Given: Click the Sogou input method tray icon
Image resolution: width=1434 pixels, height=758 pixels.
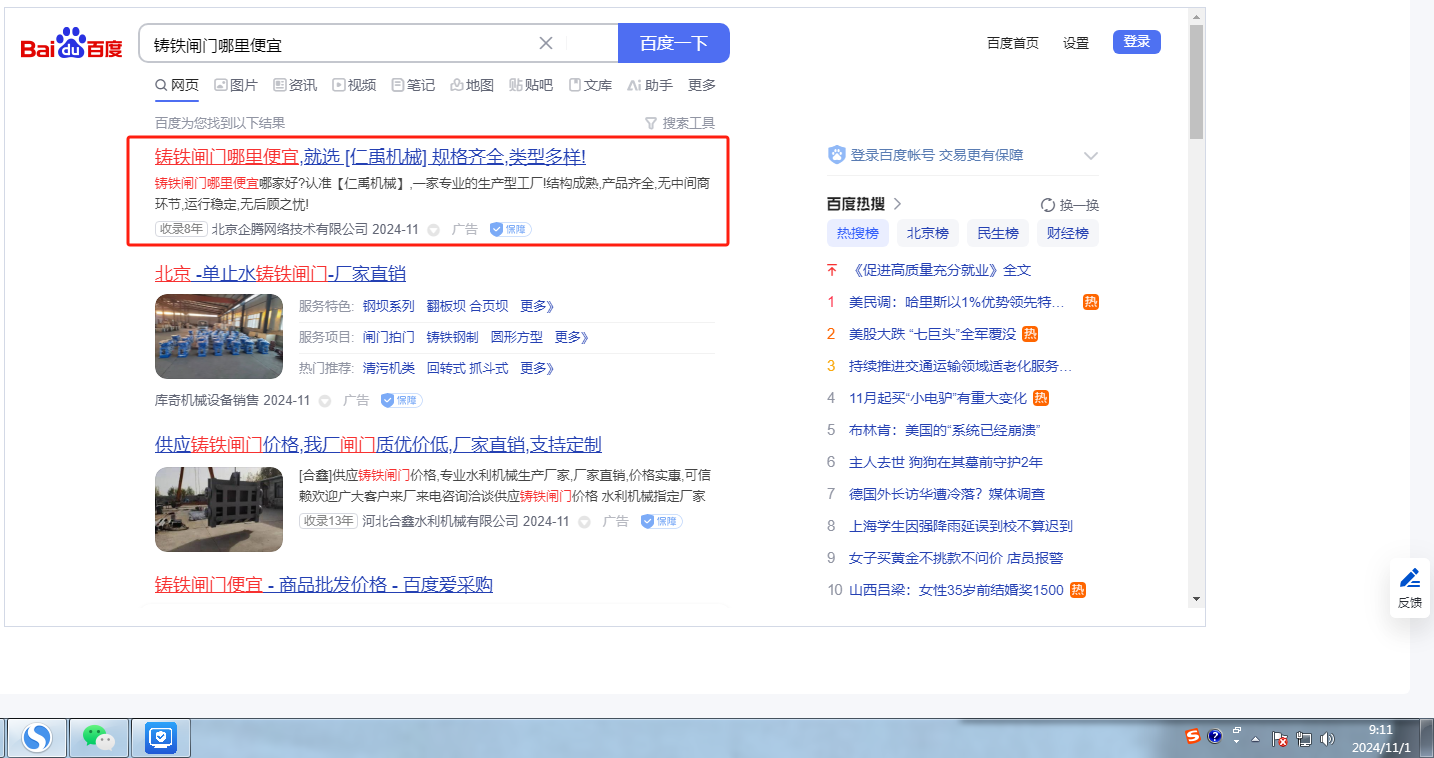Looking at the screenshot, I should point(1192,737).
